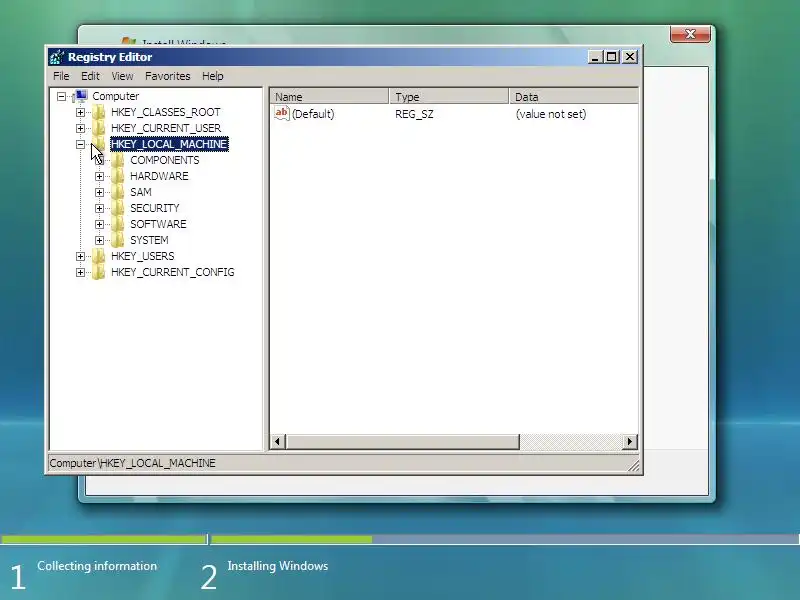This screenshot has width=800, height=600.
Task: Maximize the Registry Editor window
Action: [x=612, y=57]
